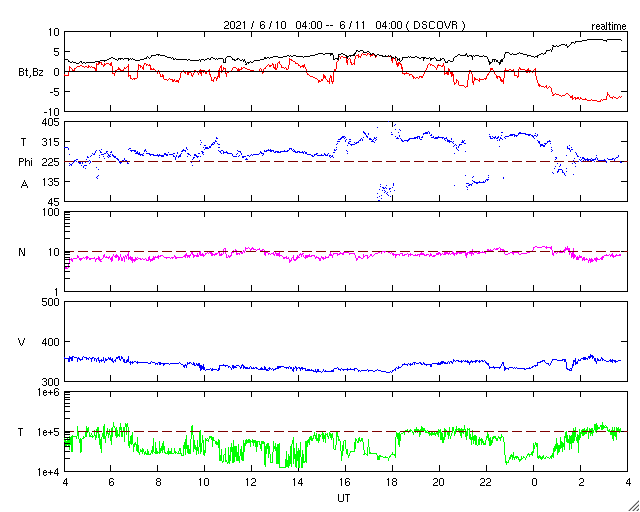Click the 'Bt,Bz' axis label
640x512 pixels.
31,73
